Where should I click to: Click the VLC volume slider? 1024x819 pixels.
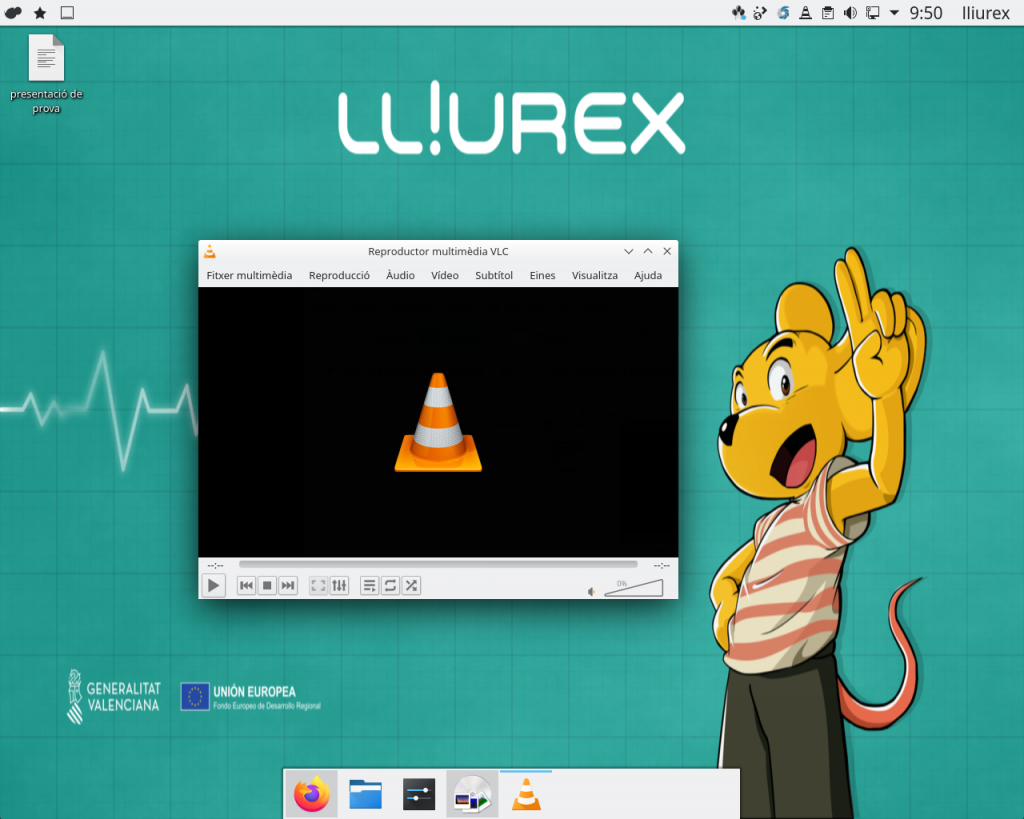coord(634,589)
